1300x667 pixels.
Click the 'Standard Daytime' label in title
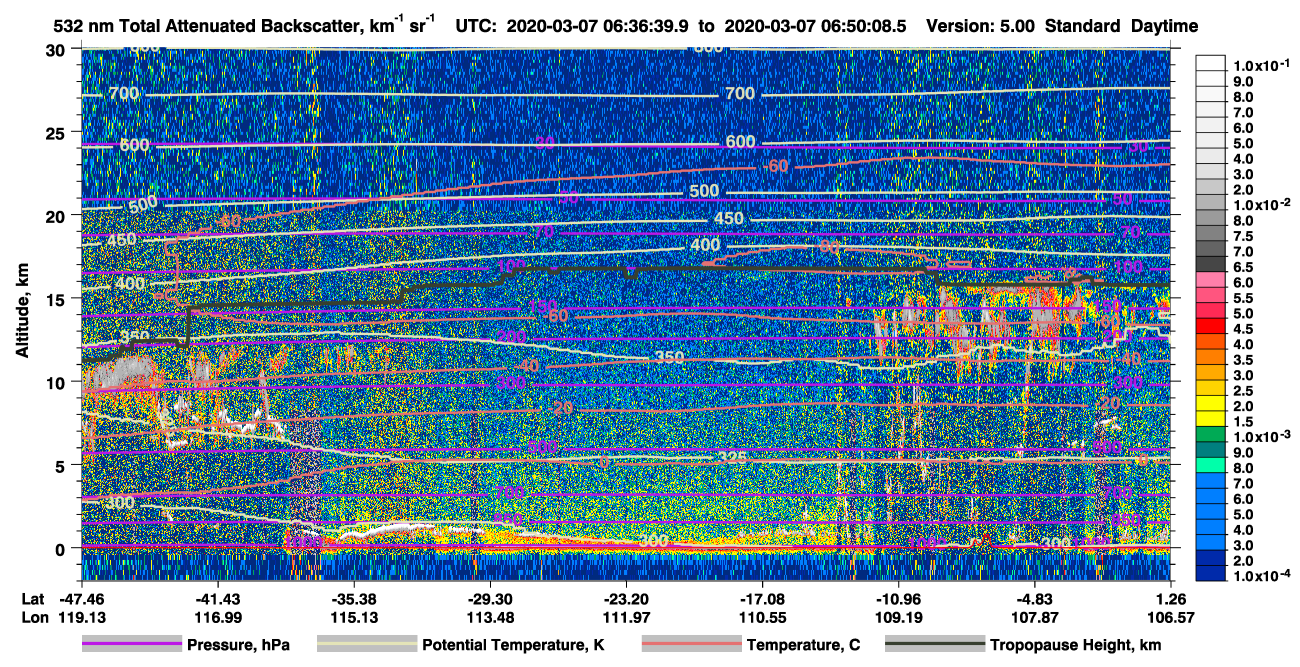pos(1121,26)
